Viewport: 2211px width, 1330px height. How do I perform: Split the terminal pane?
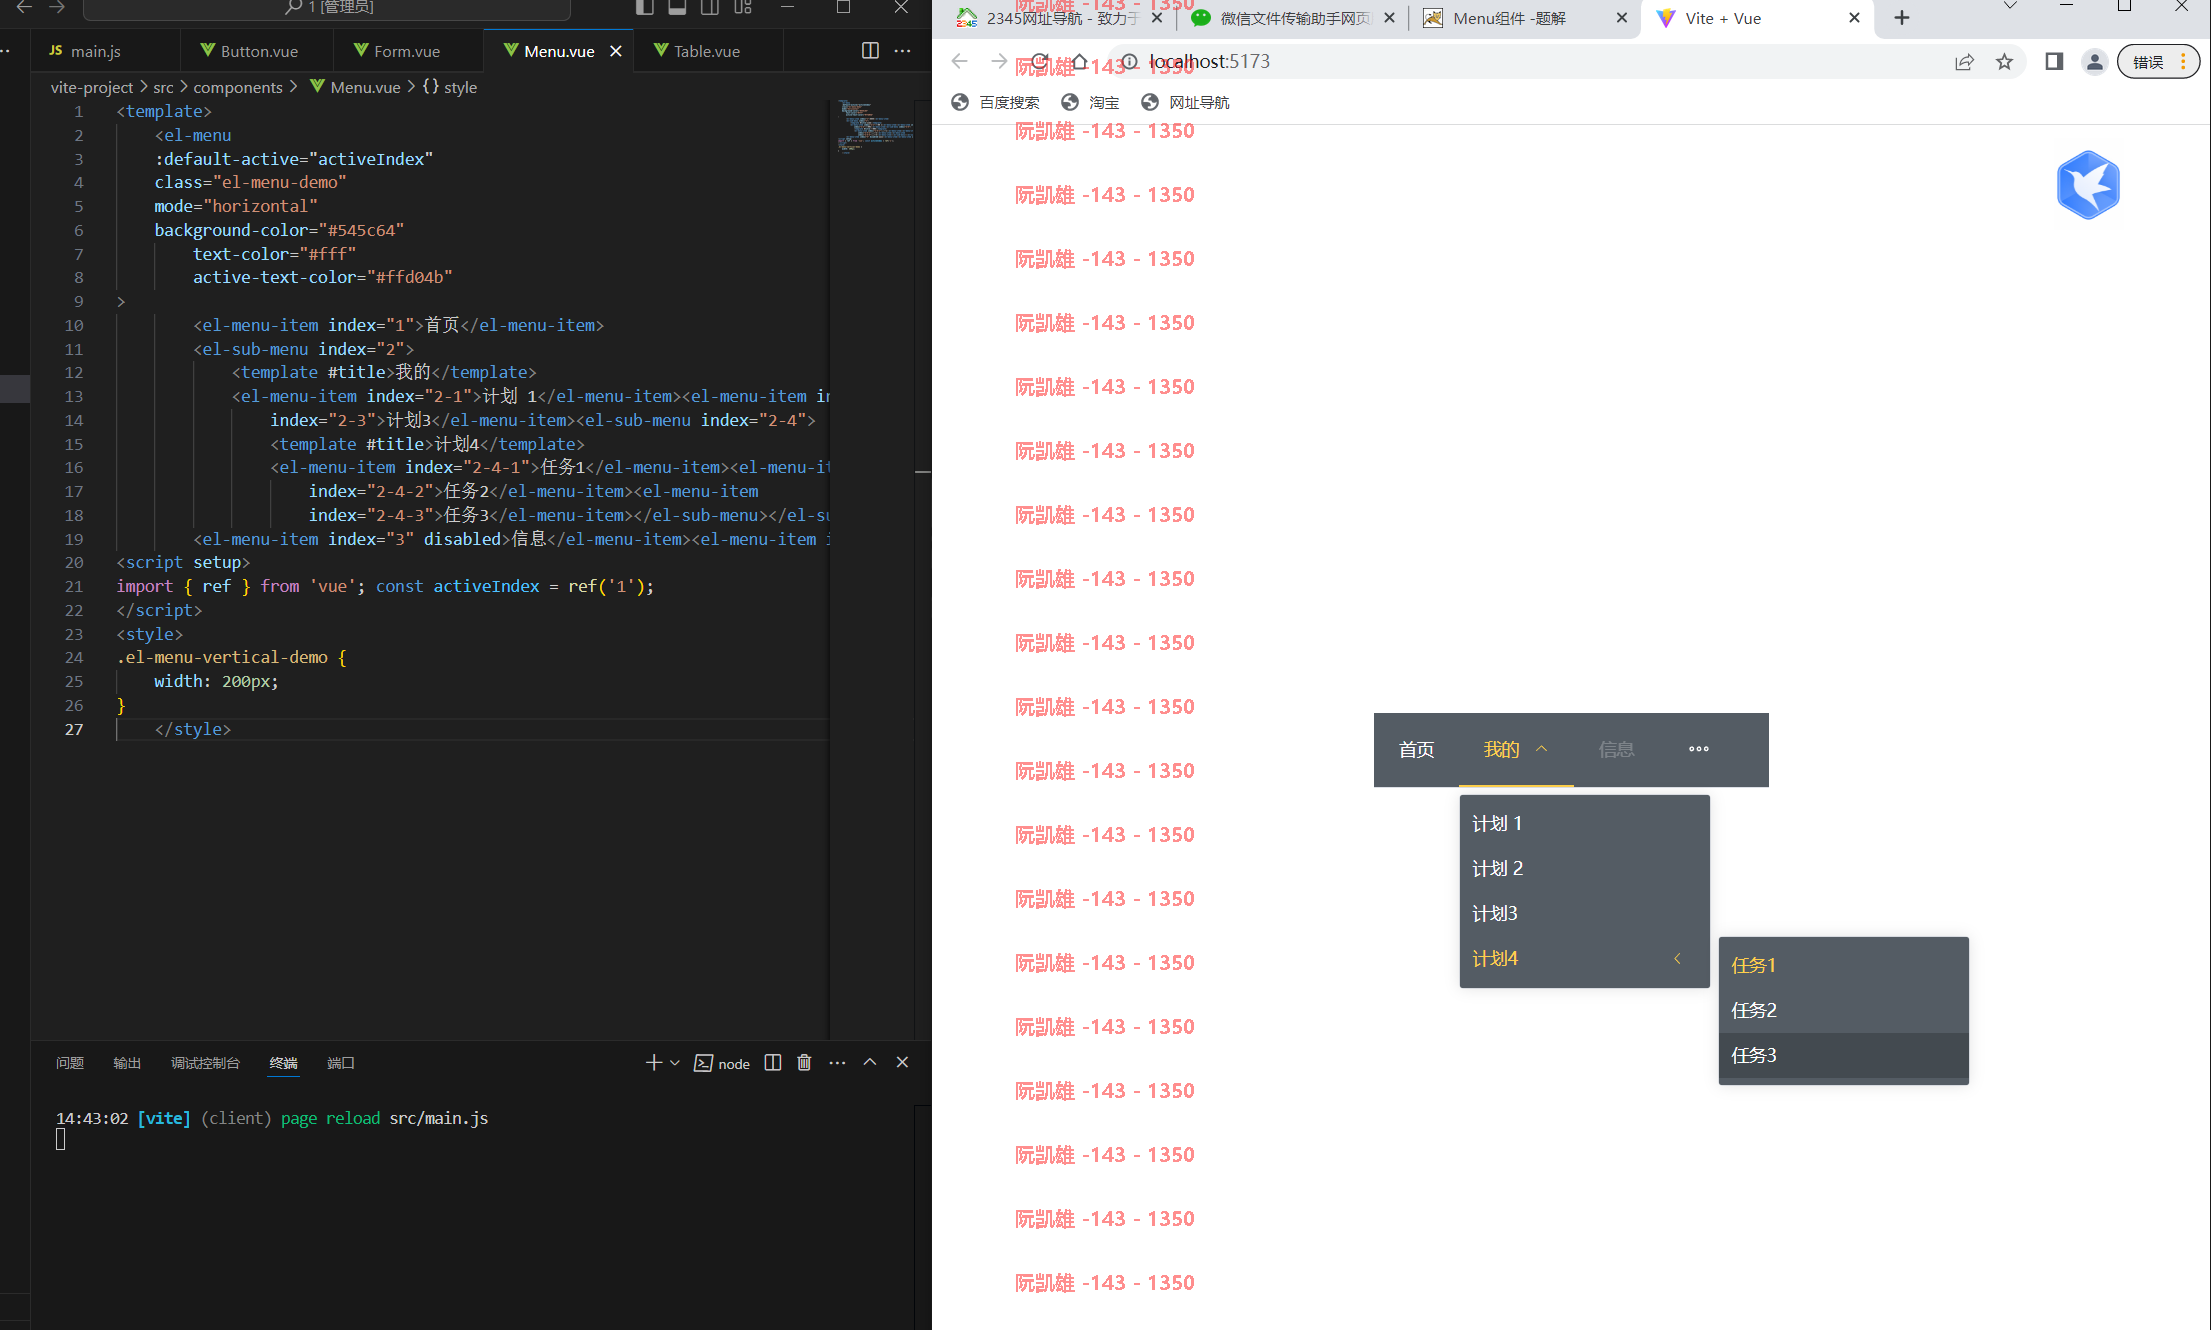click(773, 1063)
